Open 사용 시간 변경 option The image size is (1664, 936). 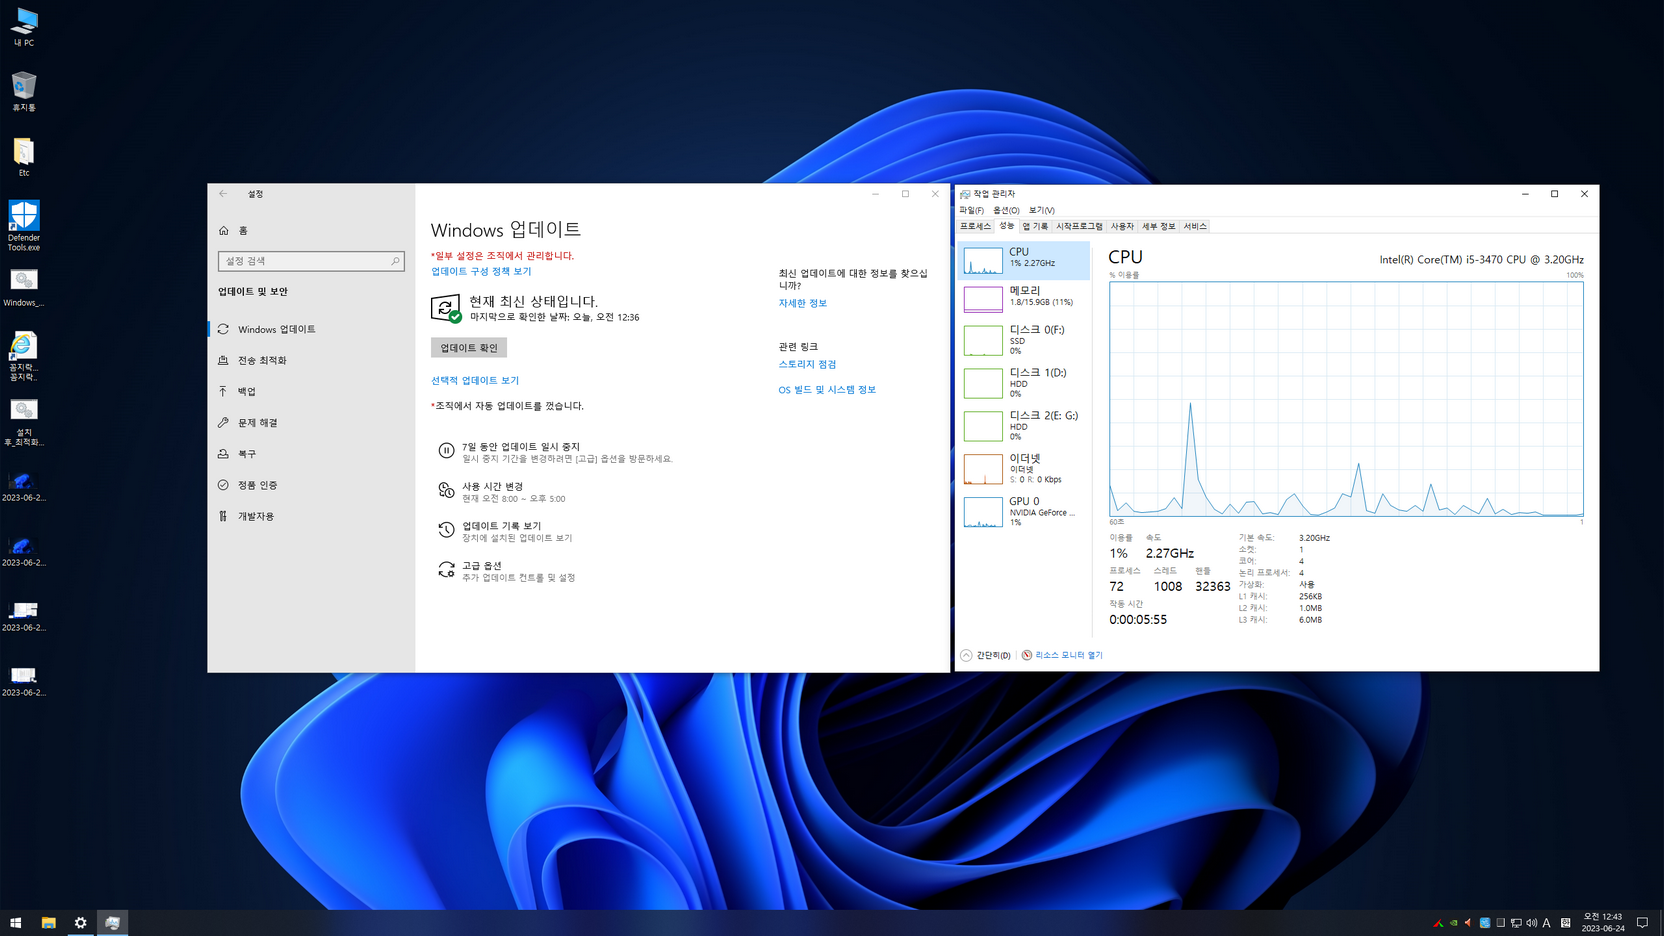point(502,492)
